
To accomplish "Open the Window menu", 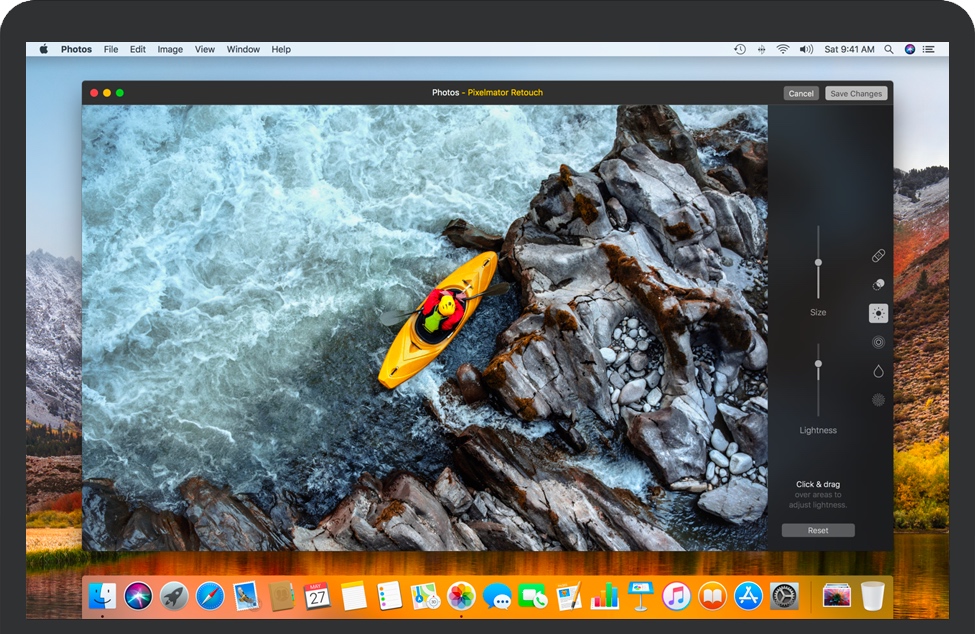I will click(243, 49).
